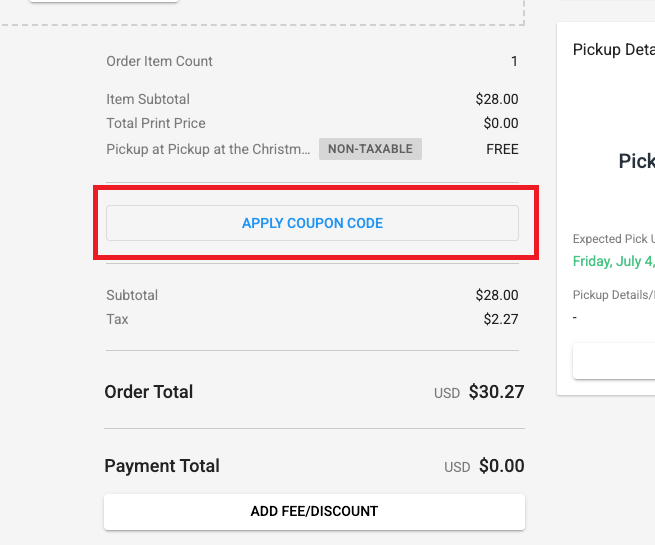Click the Payment Total heading
The image size is (655, 545).
tap(162, 466)
